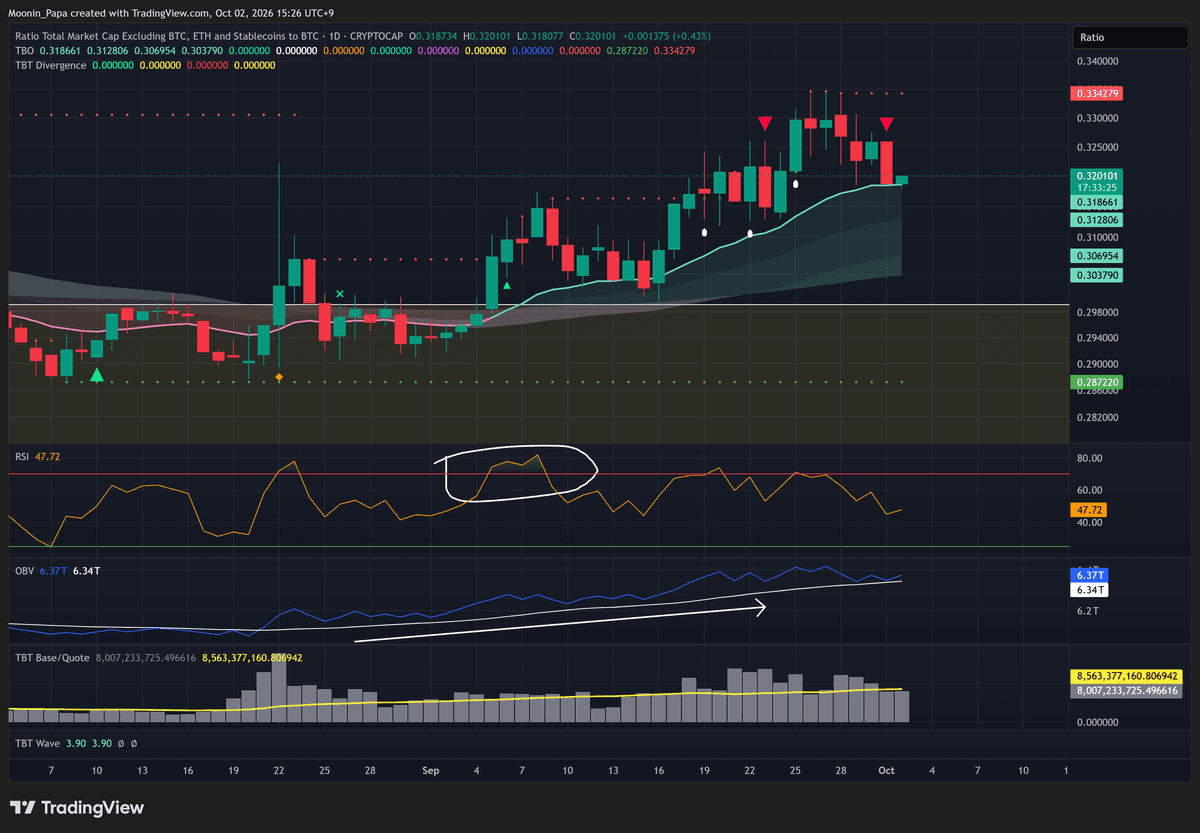Click the TradingView logo at bottom left

pyautogui.click(x=77, y=808)
